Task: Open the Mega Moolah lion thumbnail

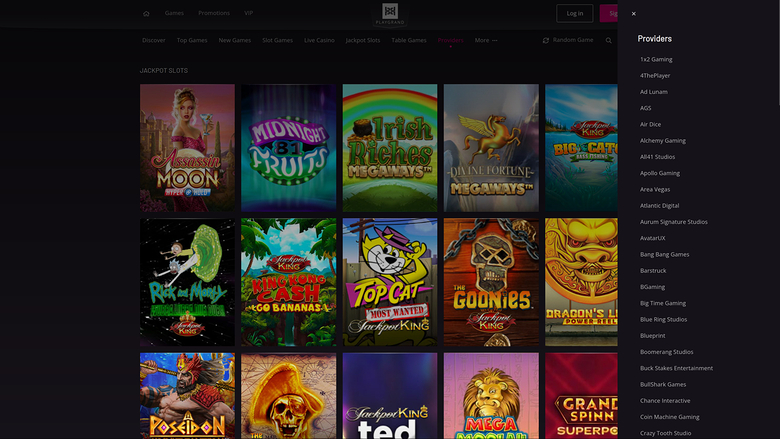Action: [491, 396]
